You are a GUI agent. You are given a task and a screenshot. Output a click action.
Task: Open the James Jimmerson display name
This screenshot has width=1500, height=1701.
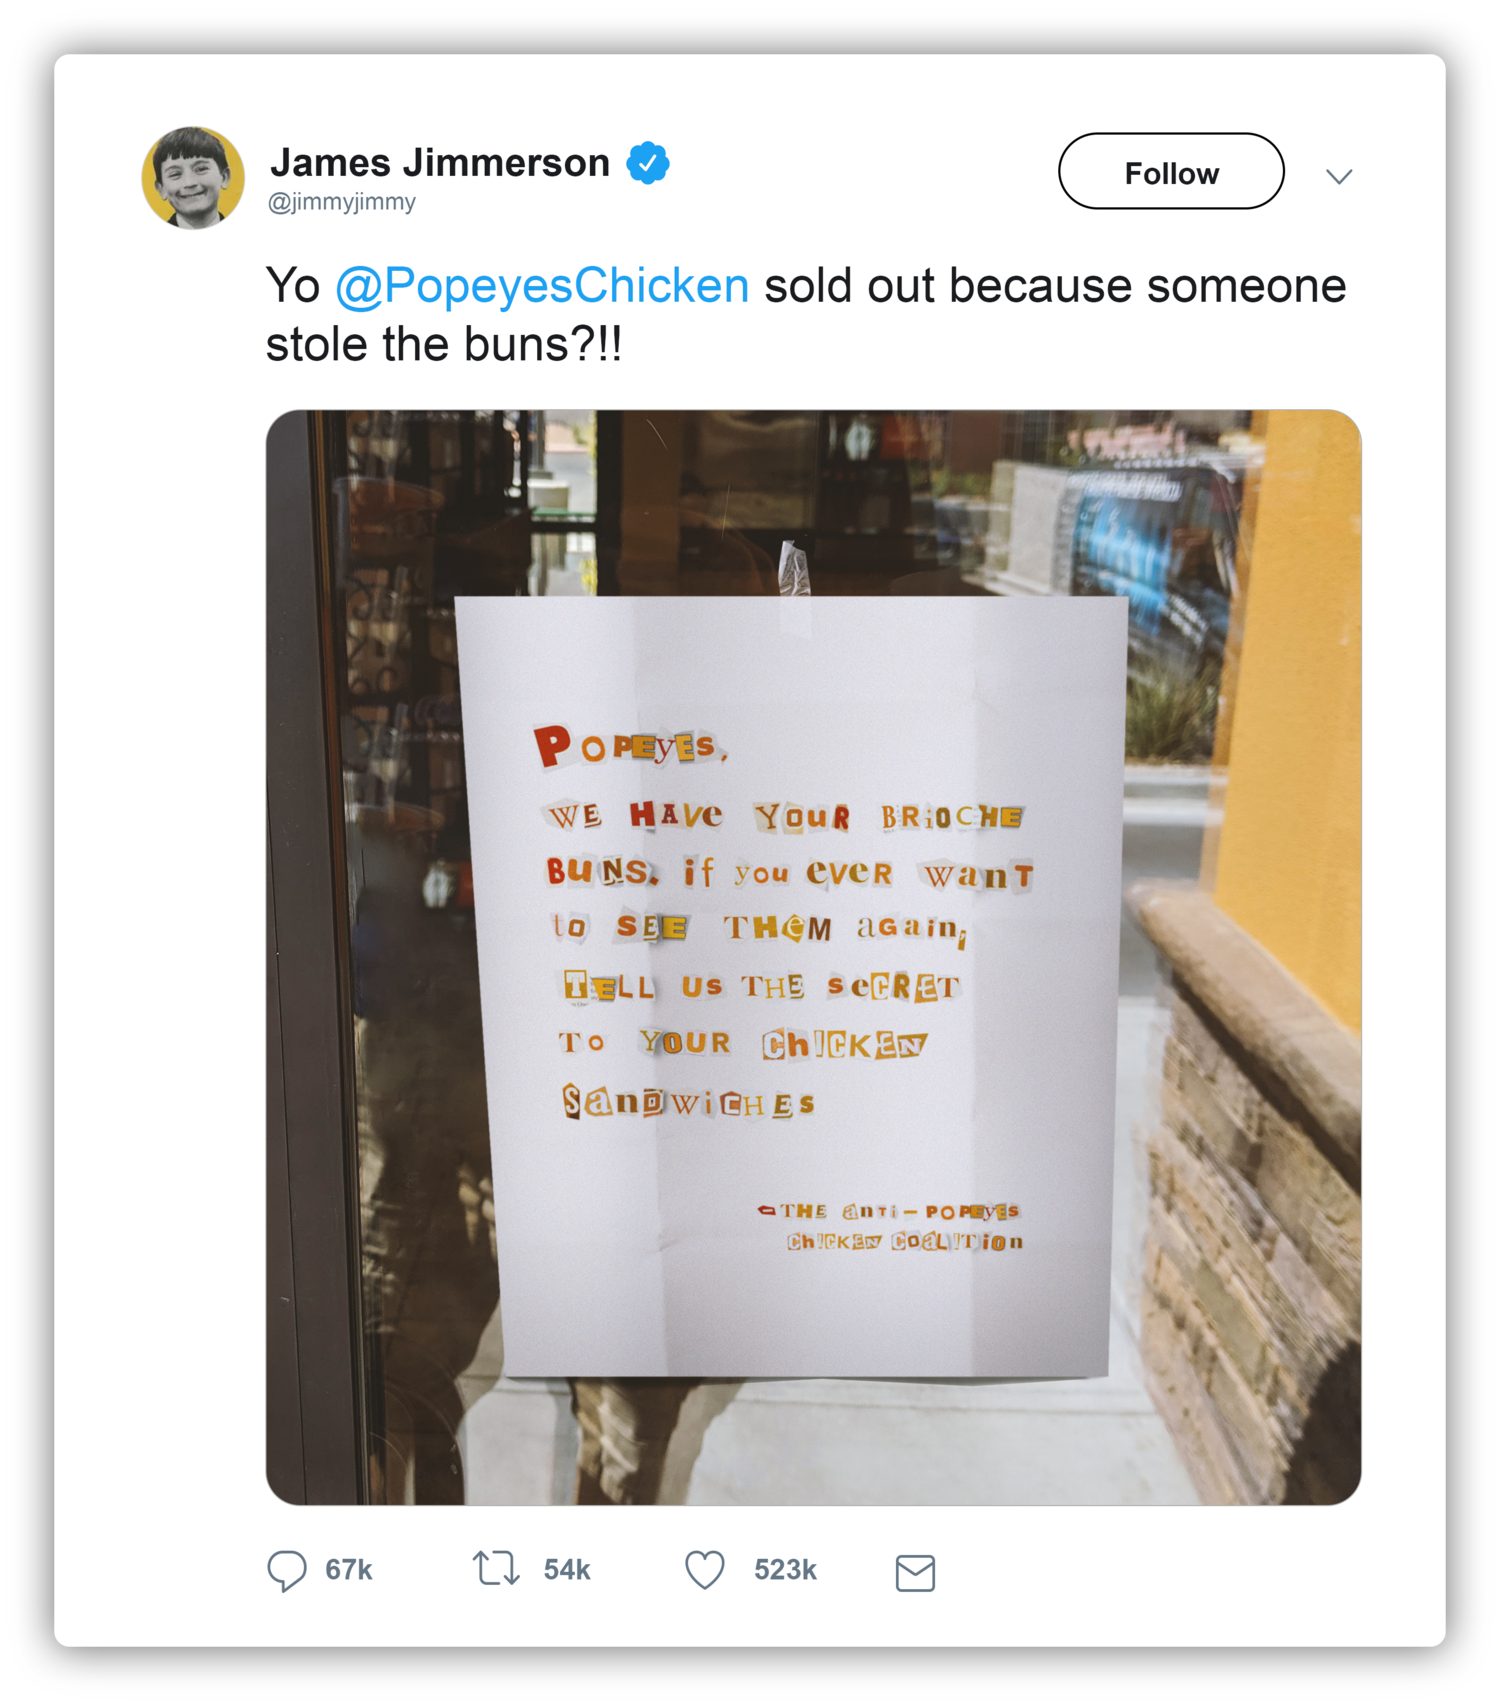[x=440, y=162]
